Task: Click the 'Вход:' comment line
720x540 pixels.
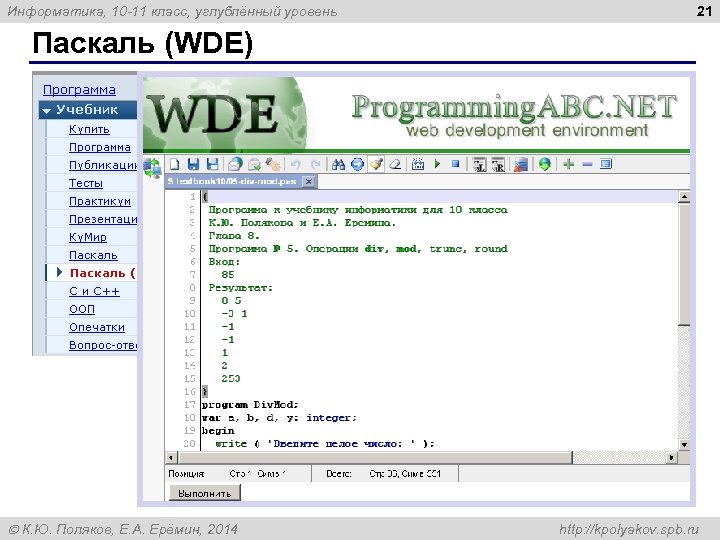Action: coord(225,262)
